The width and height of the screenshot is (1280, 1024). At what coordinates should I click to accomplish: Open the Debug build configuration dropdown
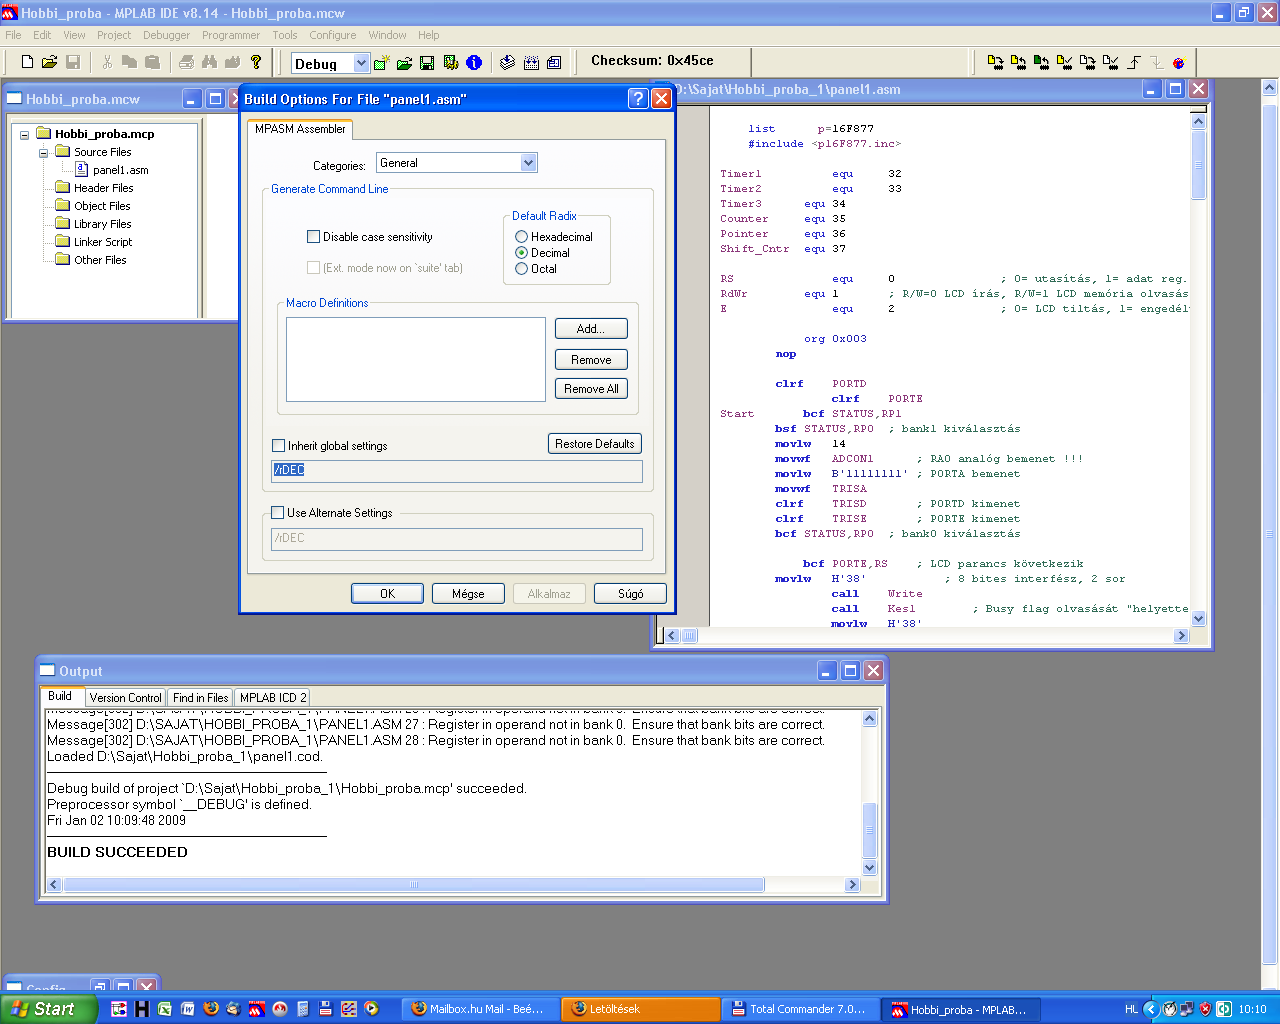(x=361, y=64)
